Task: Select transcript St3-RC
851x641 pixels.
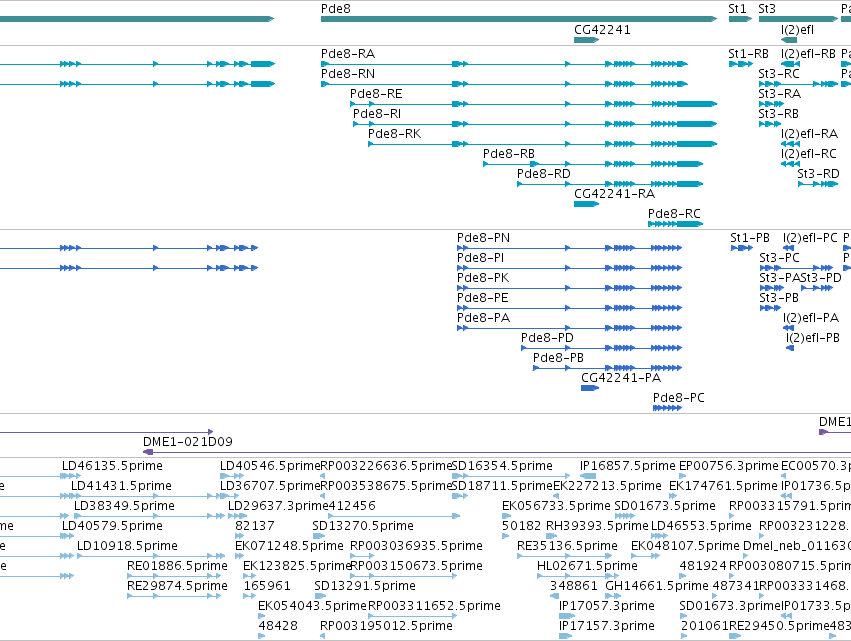Action: click(779, 74)
